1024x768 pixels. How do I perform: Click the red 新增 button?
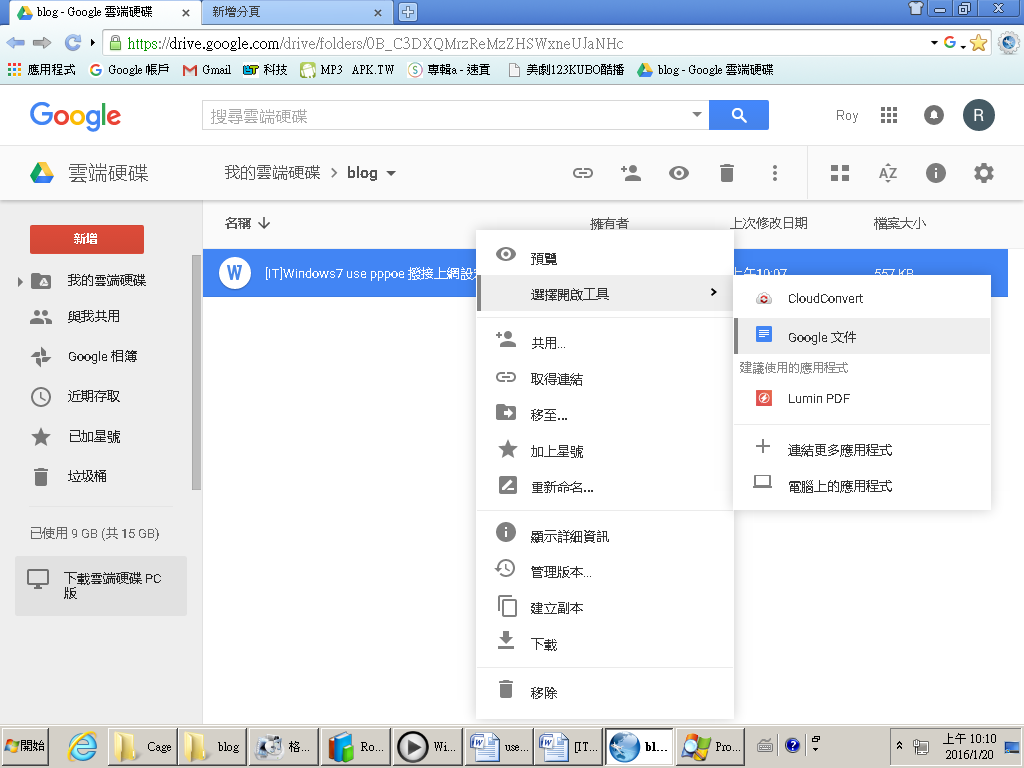[x=87, y=239]
